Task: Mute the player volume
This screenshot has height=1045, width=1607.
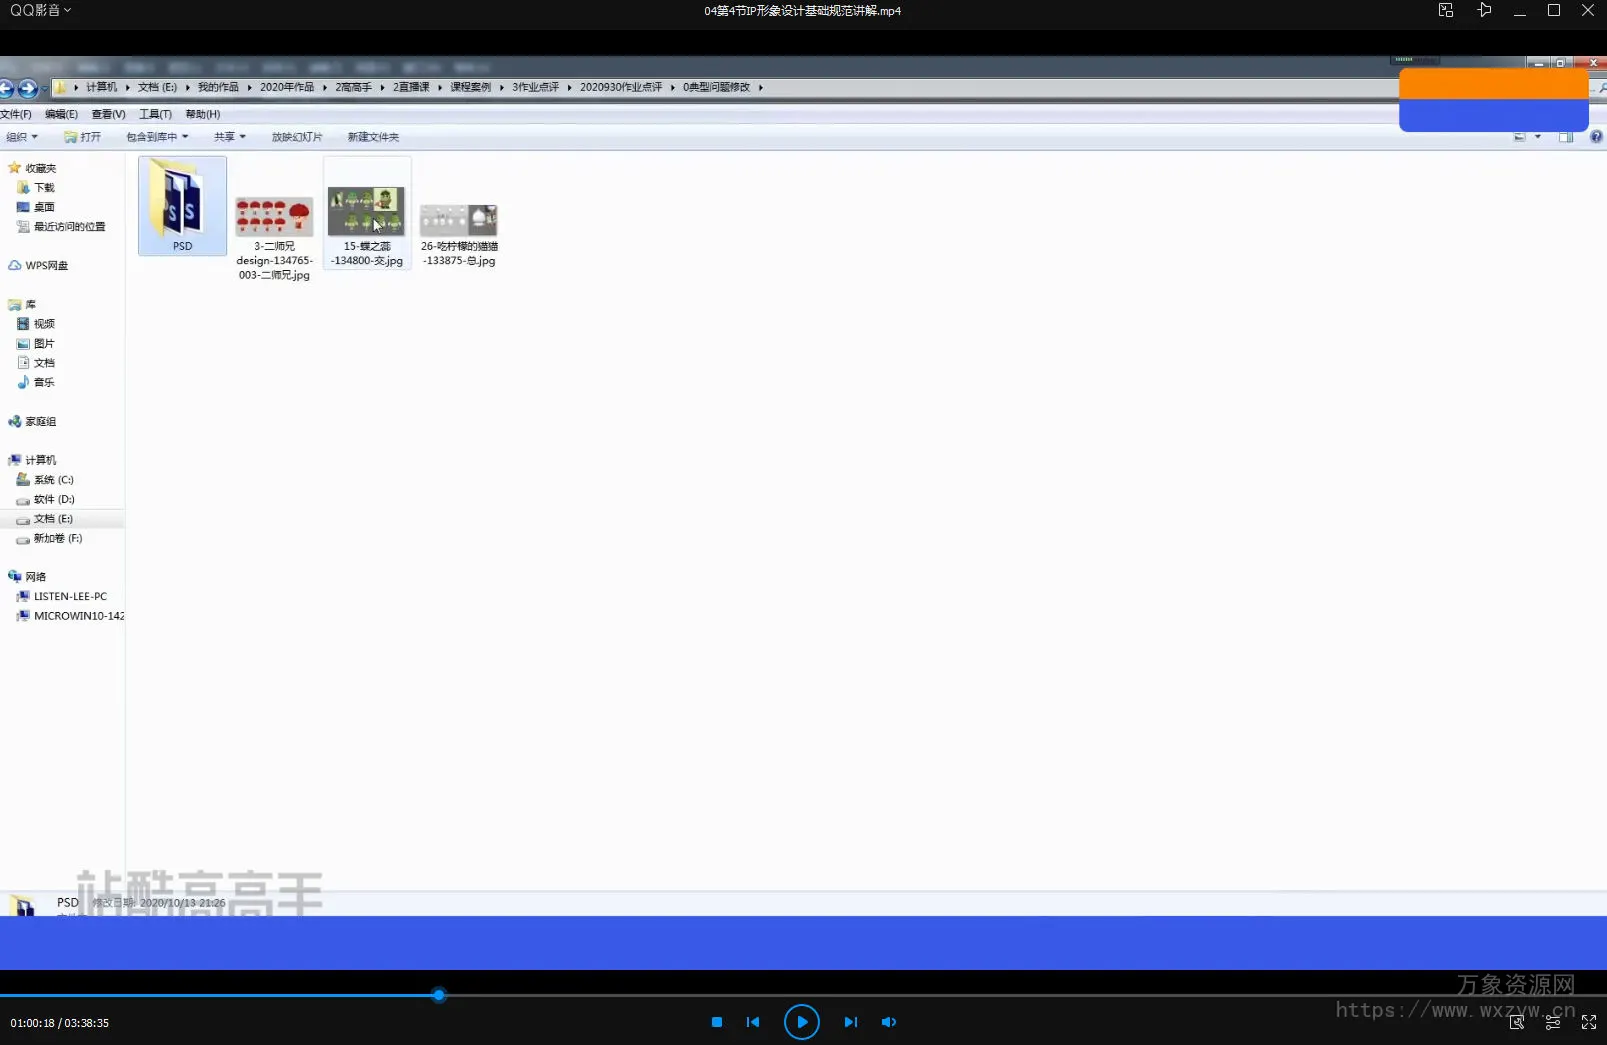Action: [888, 1022]
